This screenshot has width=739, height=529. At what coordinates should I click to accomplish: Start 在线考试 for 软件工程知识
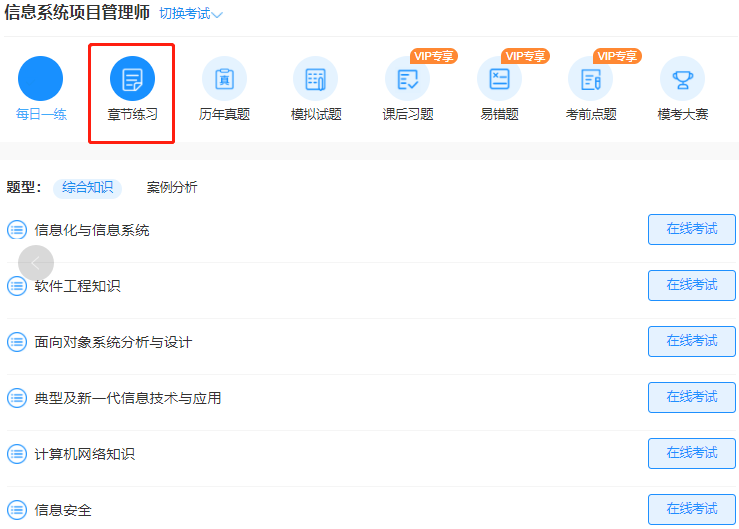pos(692,285)
